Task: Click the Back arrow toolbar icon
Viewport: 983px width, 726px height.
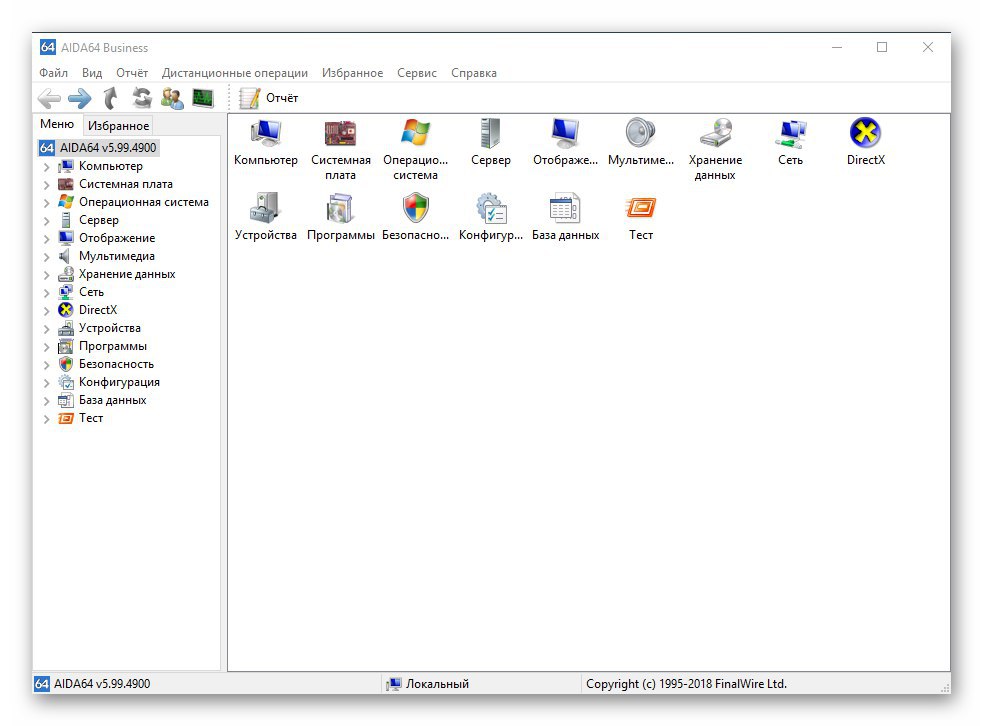Action: [x=50, y=98]
